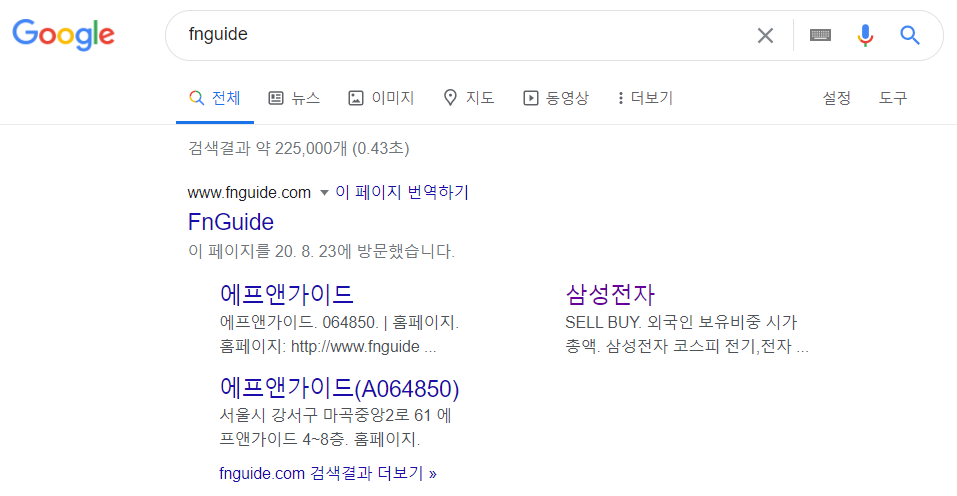
Task: Open the 에프앤가이드(A064850) sitelink
Action: (x=339, y=388)
